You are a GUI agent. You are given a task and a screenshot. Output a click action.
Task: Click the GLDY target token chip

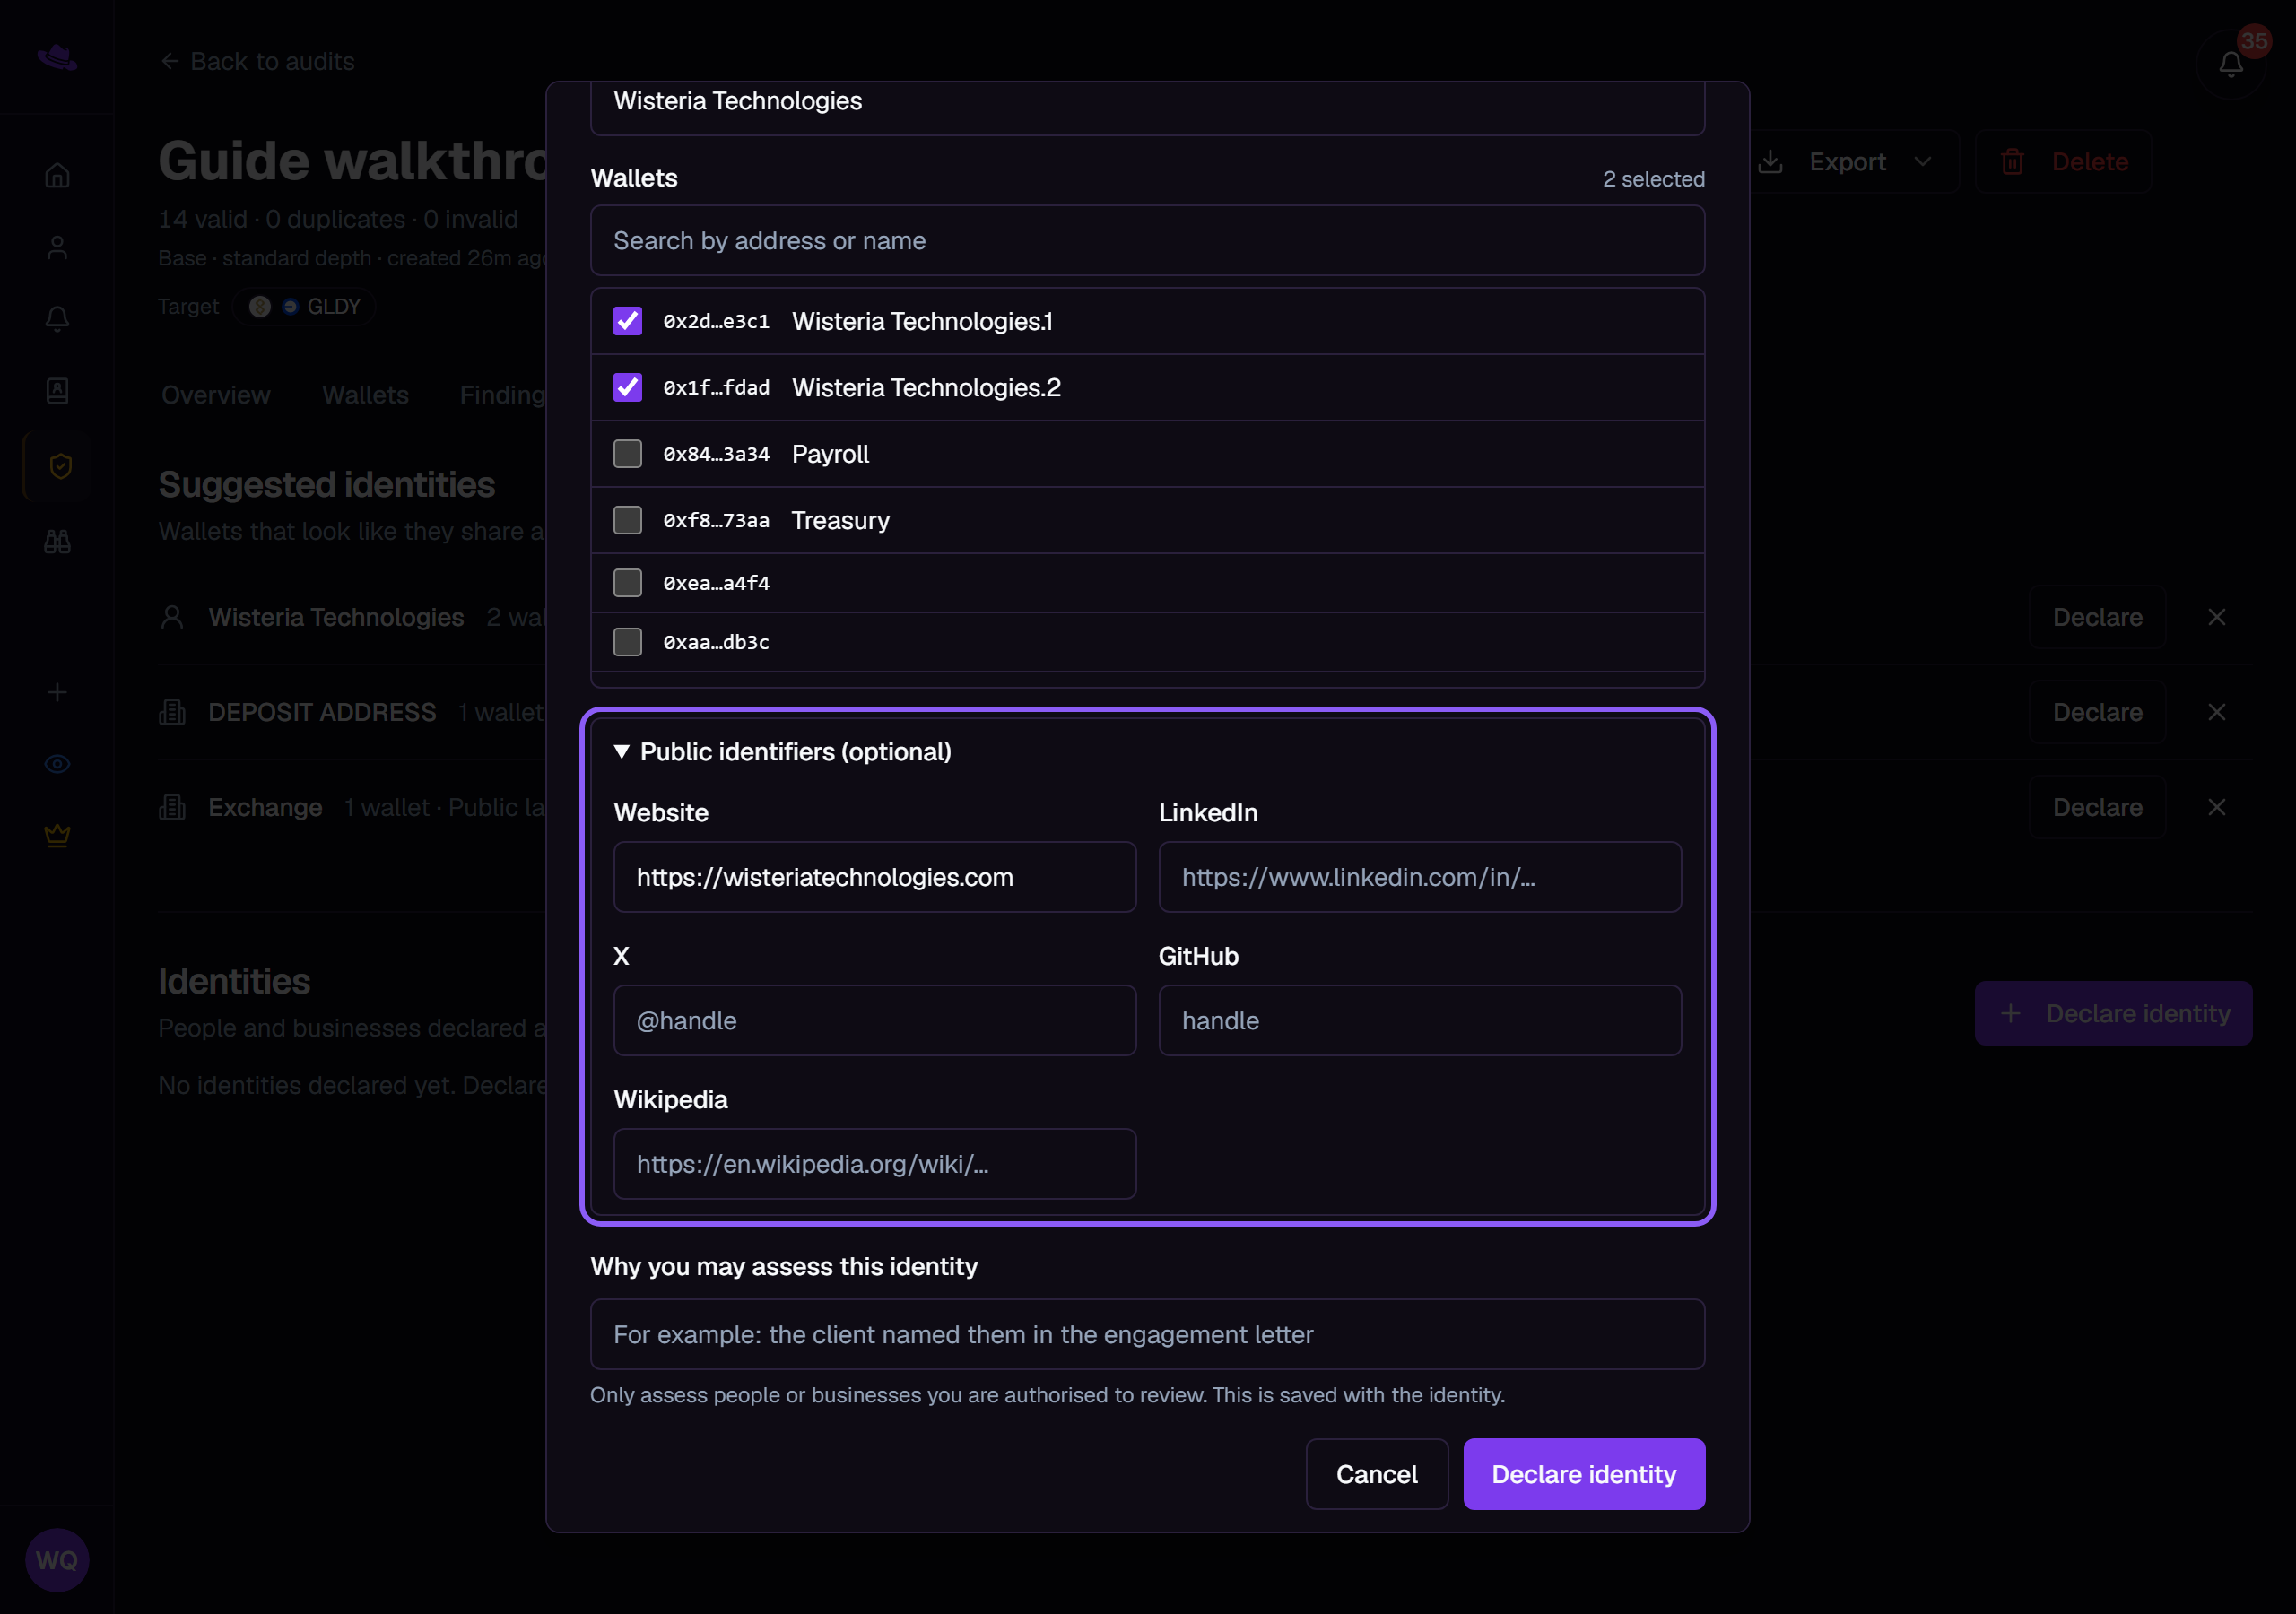(304, 307)
